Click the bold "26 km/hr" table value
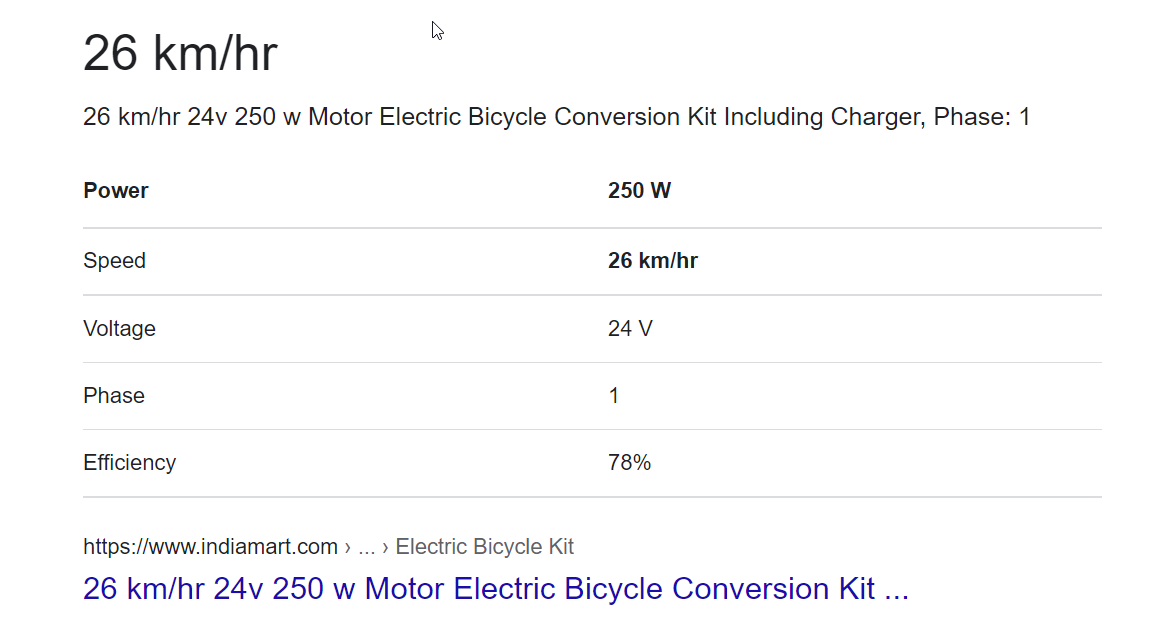Screen dimensions: 1158x619 652,261
